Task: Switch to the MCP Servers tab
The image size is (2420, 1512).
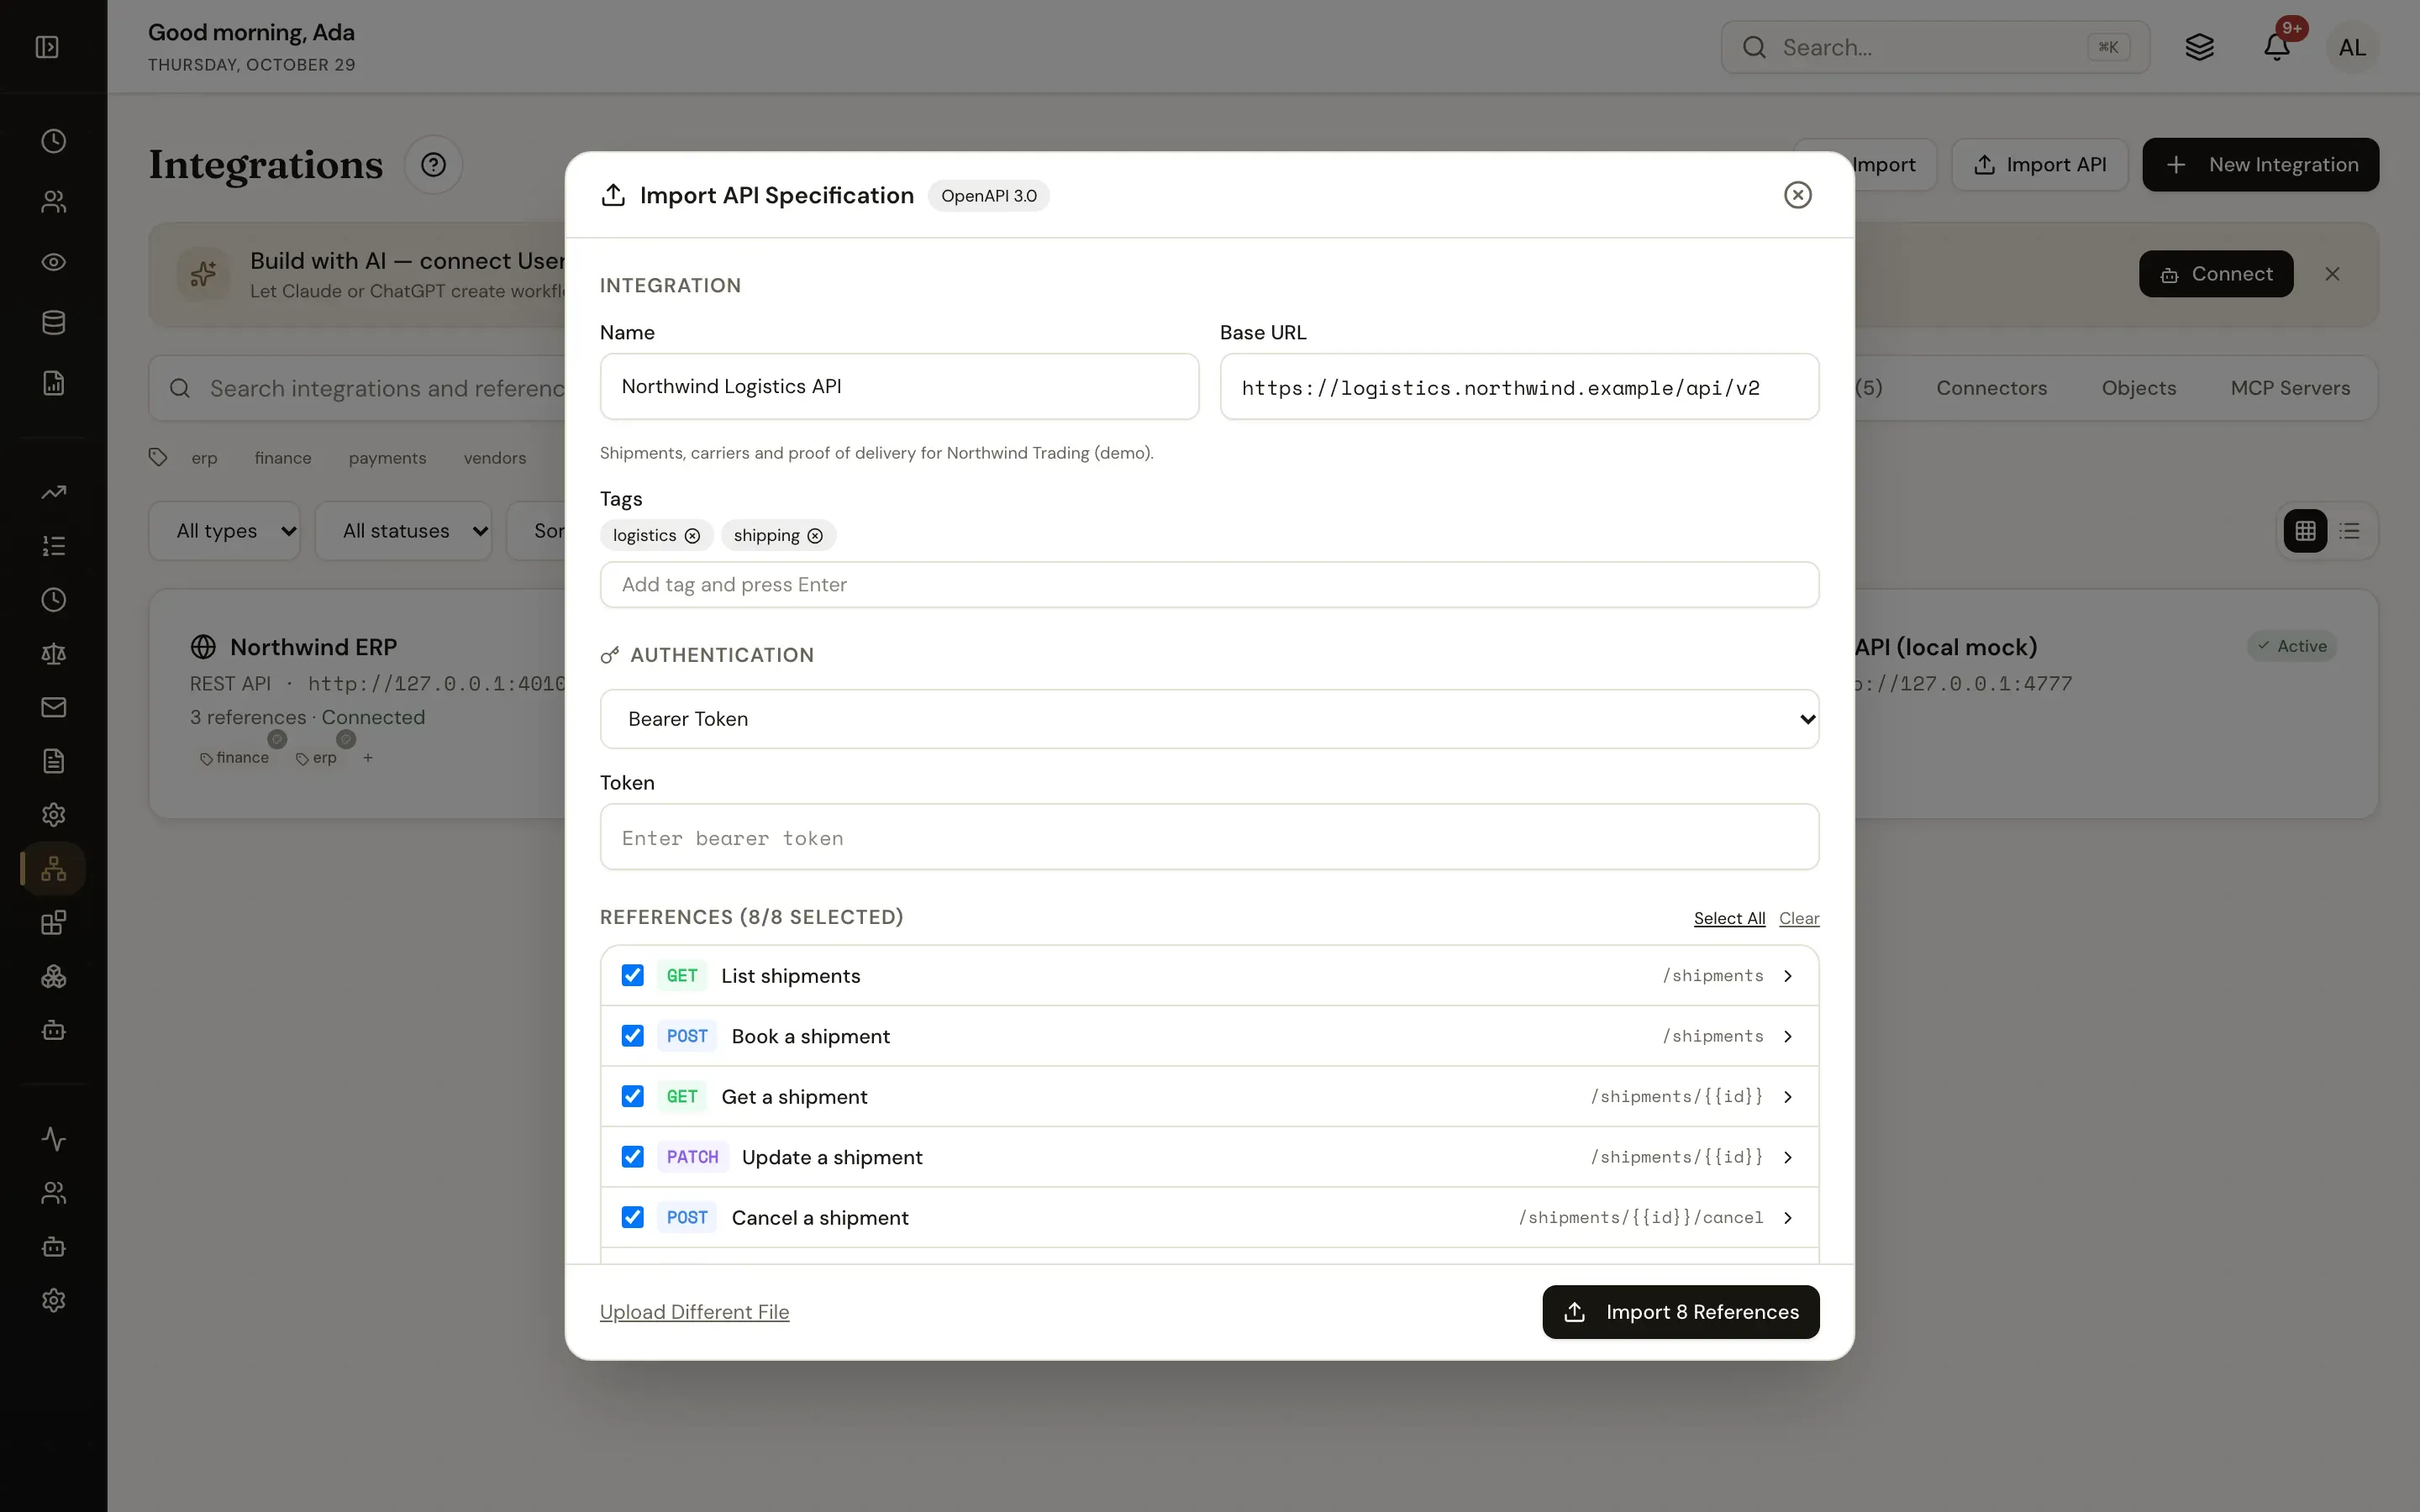Action: [x=2290, y=388]
